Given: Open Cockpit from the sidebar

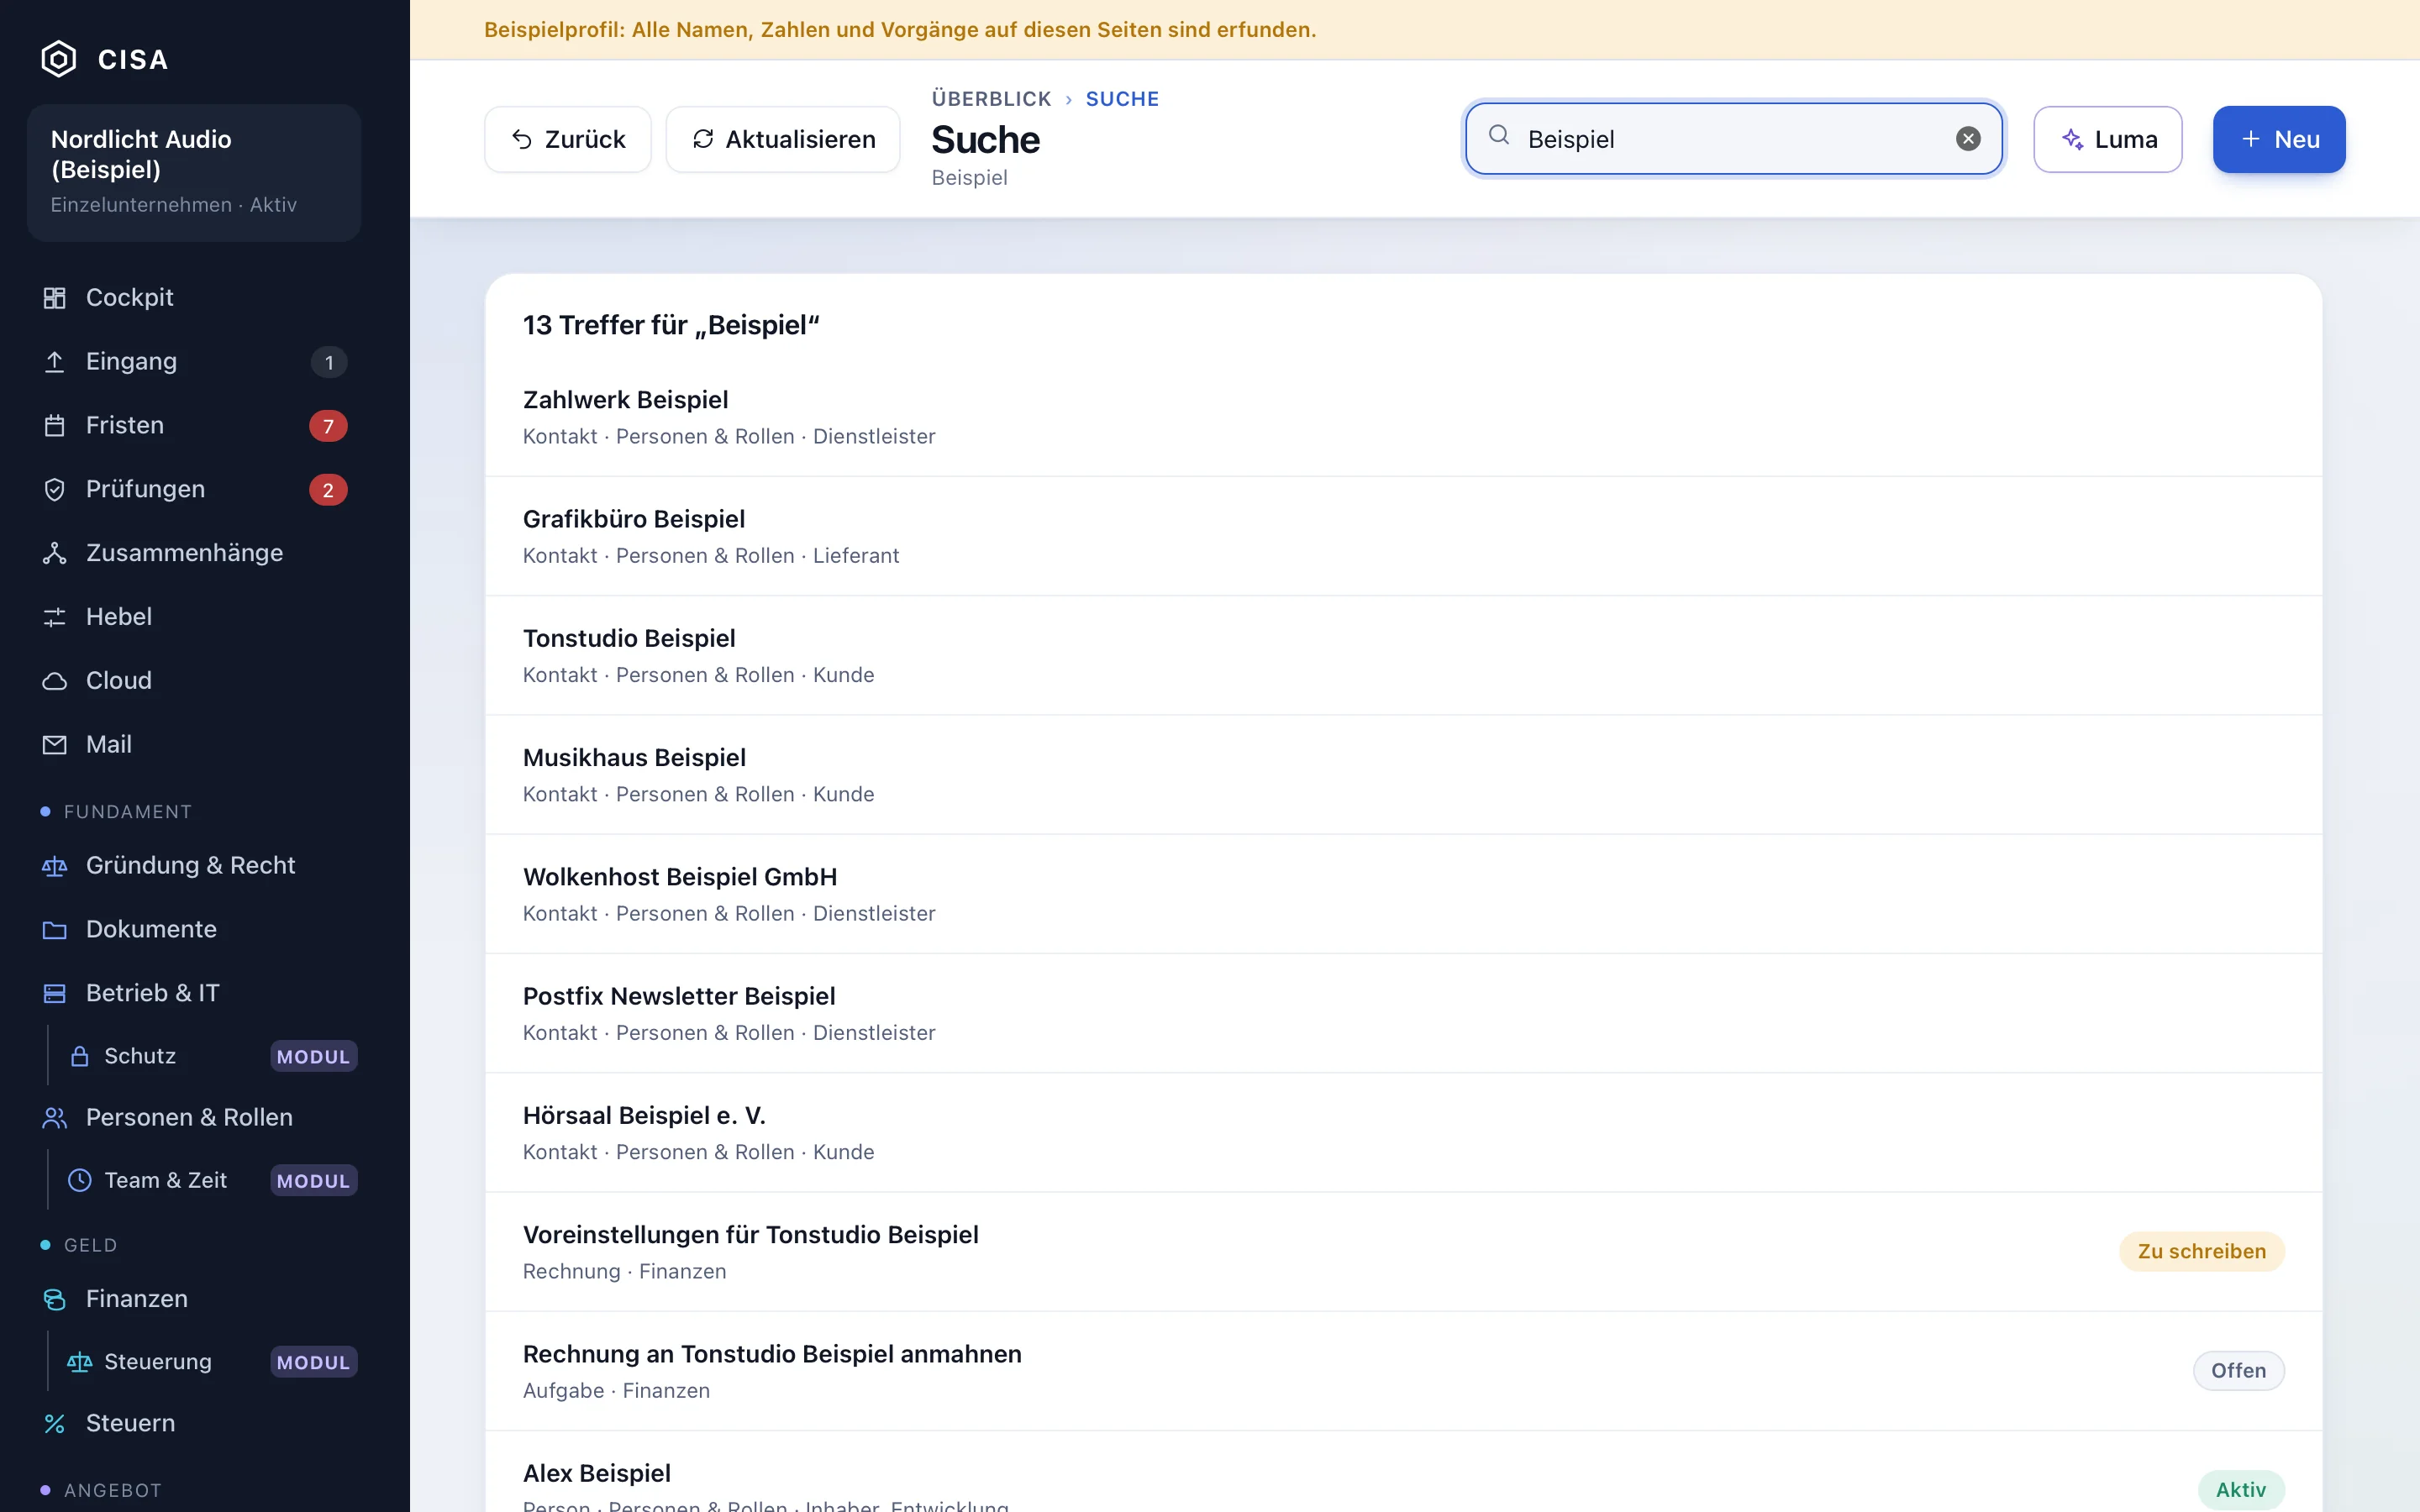Looking at the screenshot, I should (194, 297).
